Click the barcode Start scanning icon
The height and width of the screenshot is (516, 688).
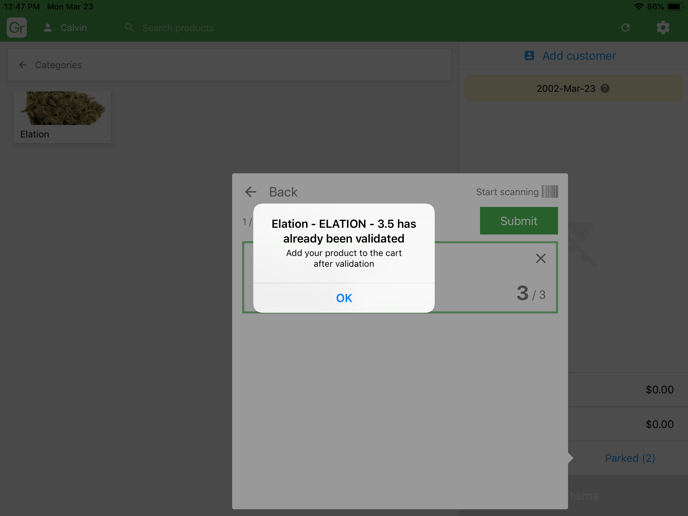pyautogui.click(x=550, y=192)
